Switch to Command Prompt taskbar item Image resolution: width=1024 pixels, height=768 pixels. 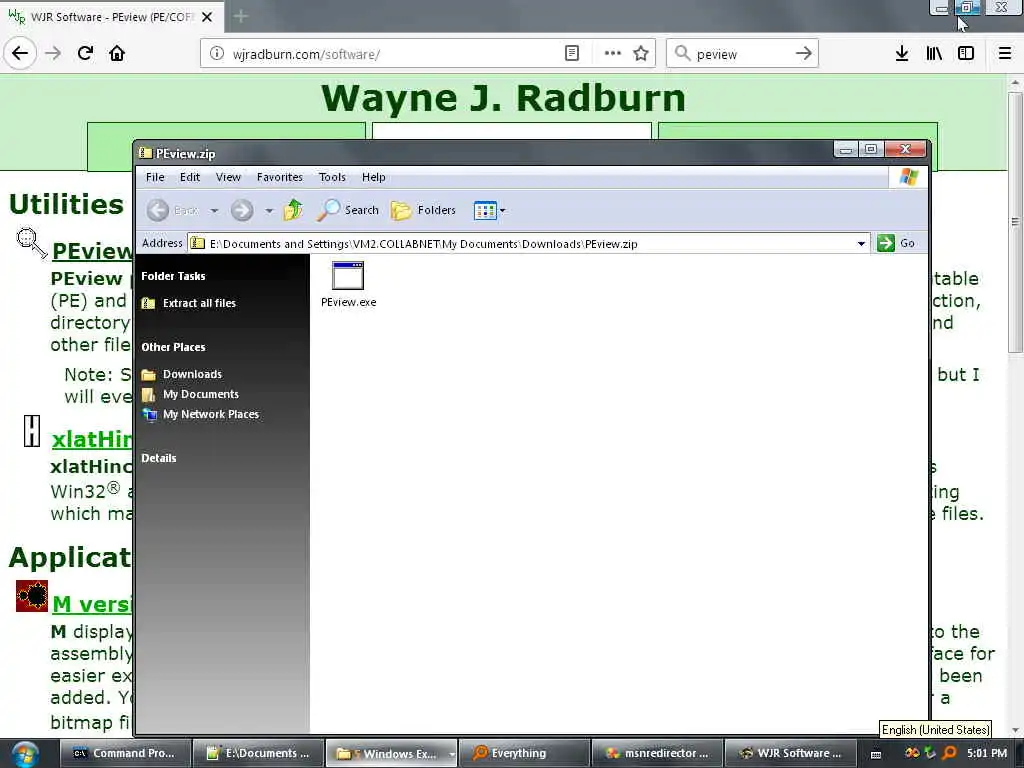coord(125,753)
